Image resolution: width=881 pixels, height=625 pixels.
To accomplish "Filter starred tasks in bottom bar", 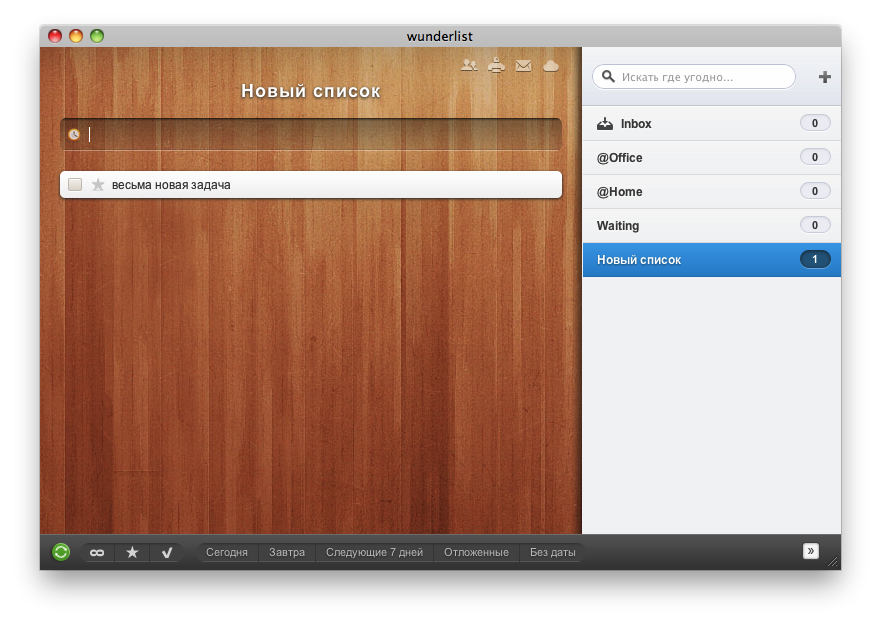I will click(132, 552).
